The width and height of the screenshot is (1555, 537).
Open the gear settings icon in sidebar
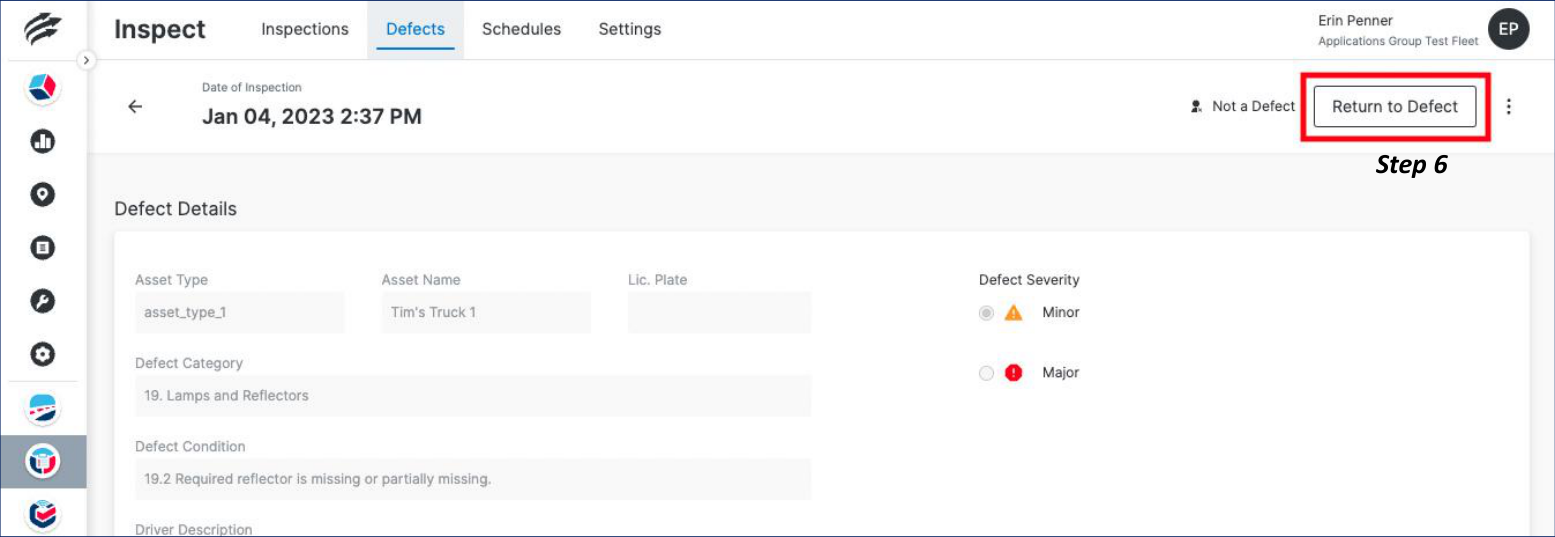42,354
